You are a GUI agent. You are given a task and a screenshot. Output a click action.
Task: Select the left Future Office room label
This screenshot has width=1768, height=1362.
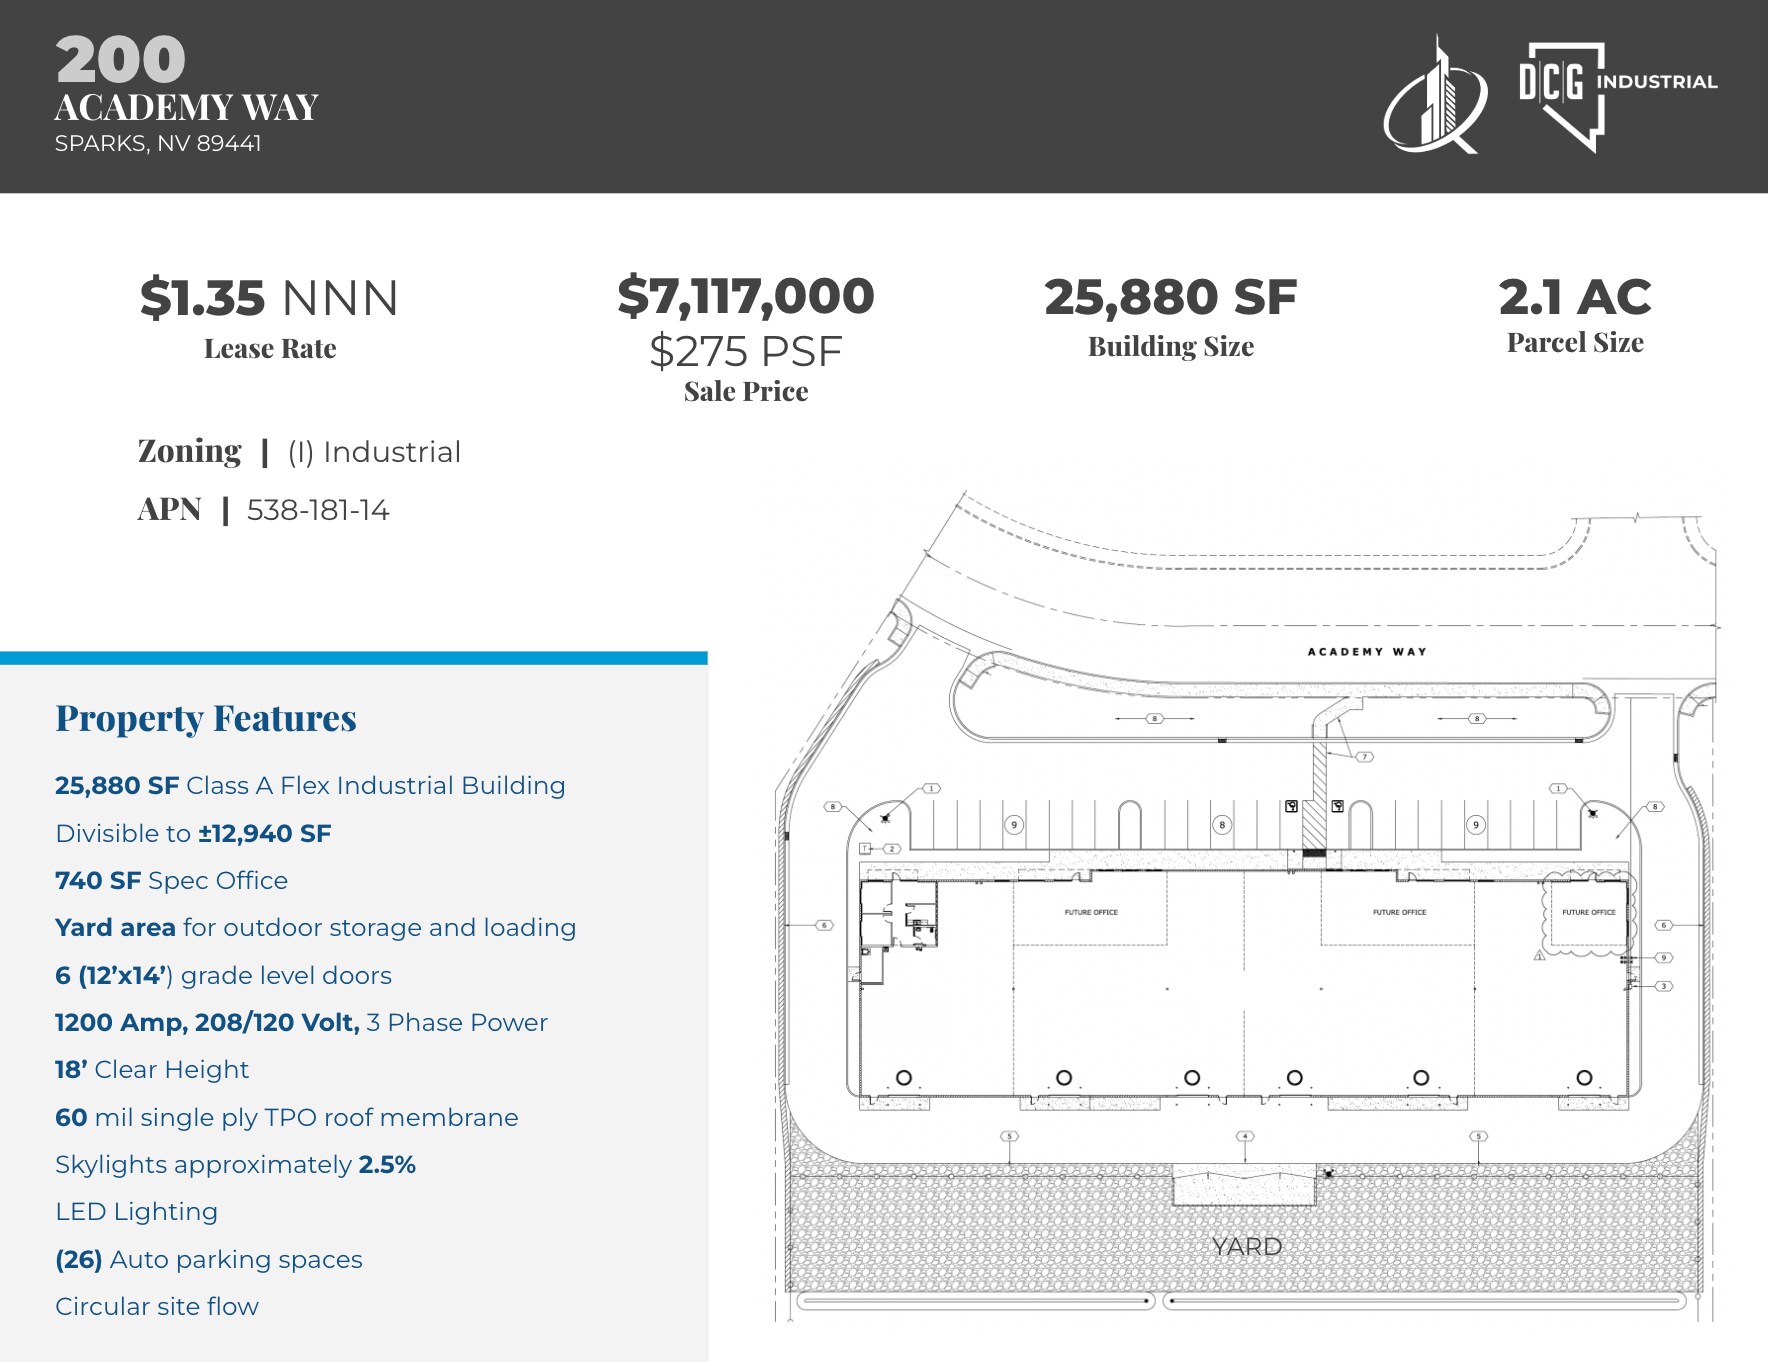point(1090,912)
